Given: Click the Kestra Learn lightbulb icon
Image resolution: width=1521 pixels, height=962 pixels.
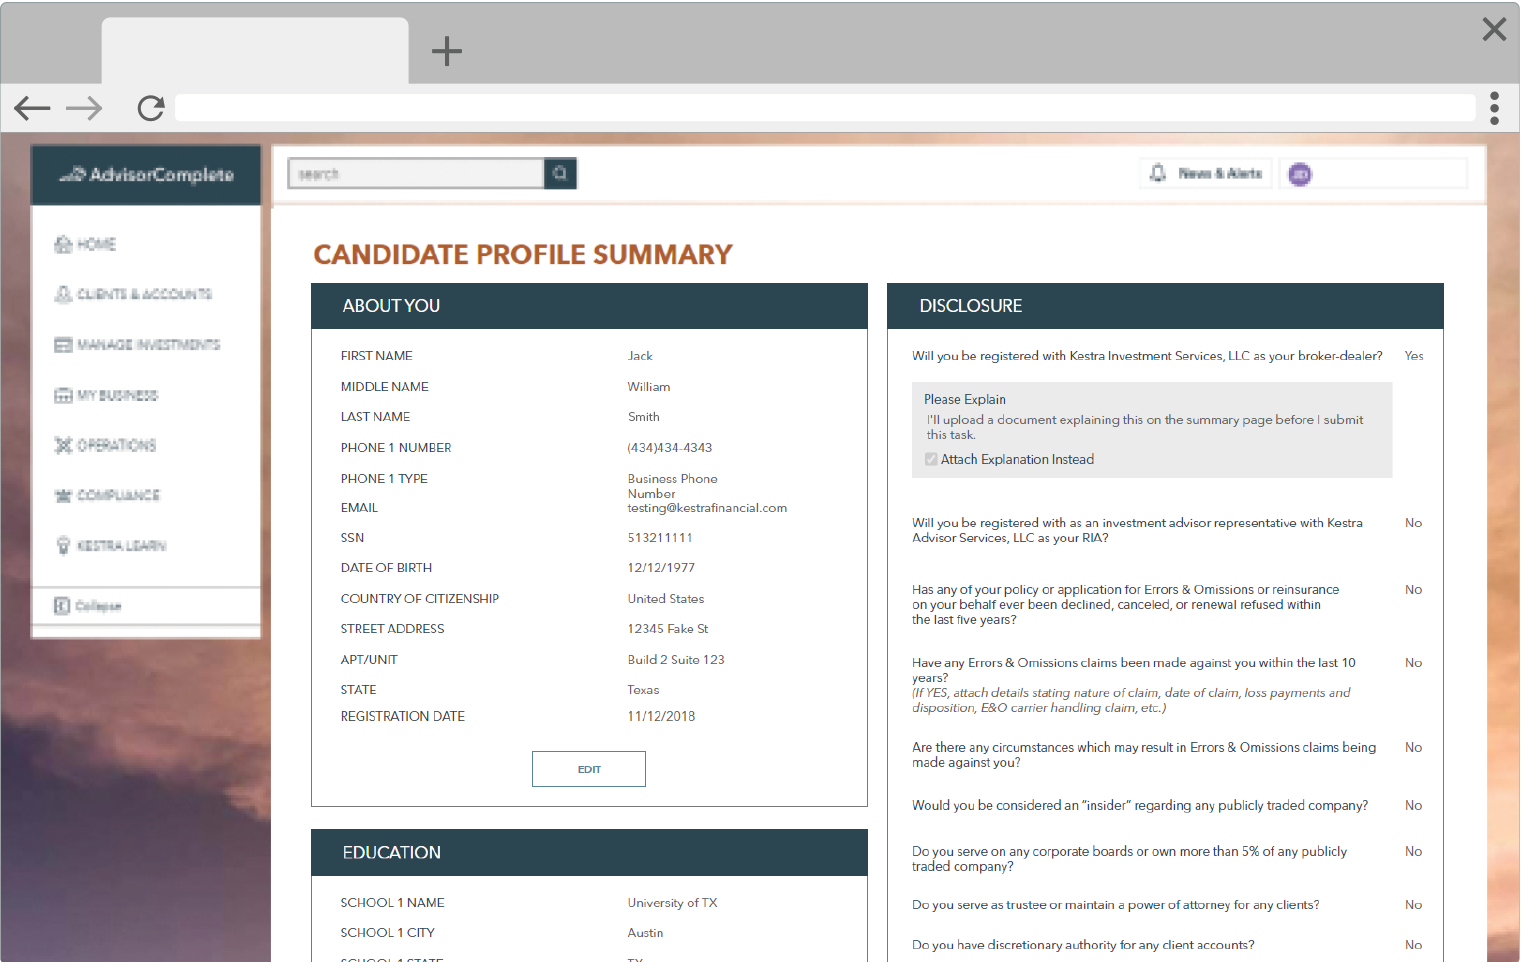Looking at the screenshot, I should (63, 545).
